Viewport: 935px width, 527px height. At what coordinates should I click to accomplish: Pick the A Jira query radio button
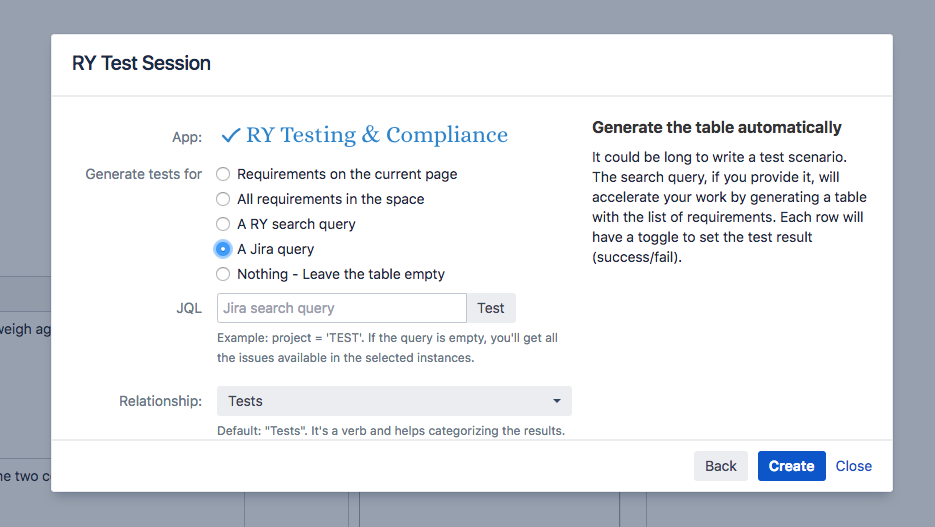tap(223, 249)
